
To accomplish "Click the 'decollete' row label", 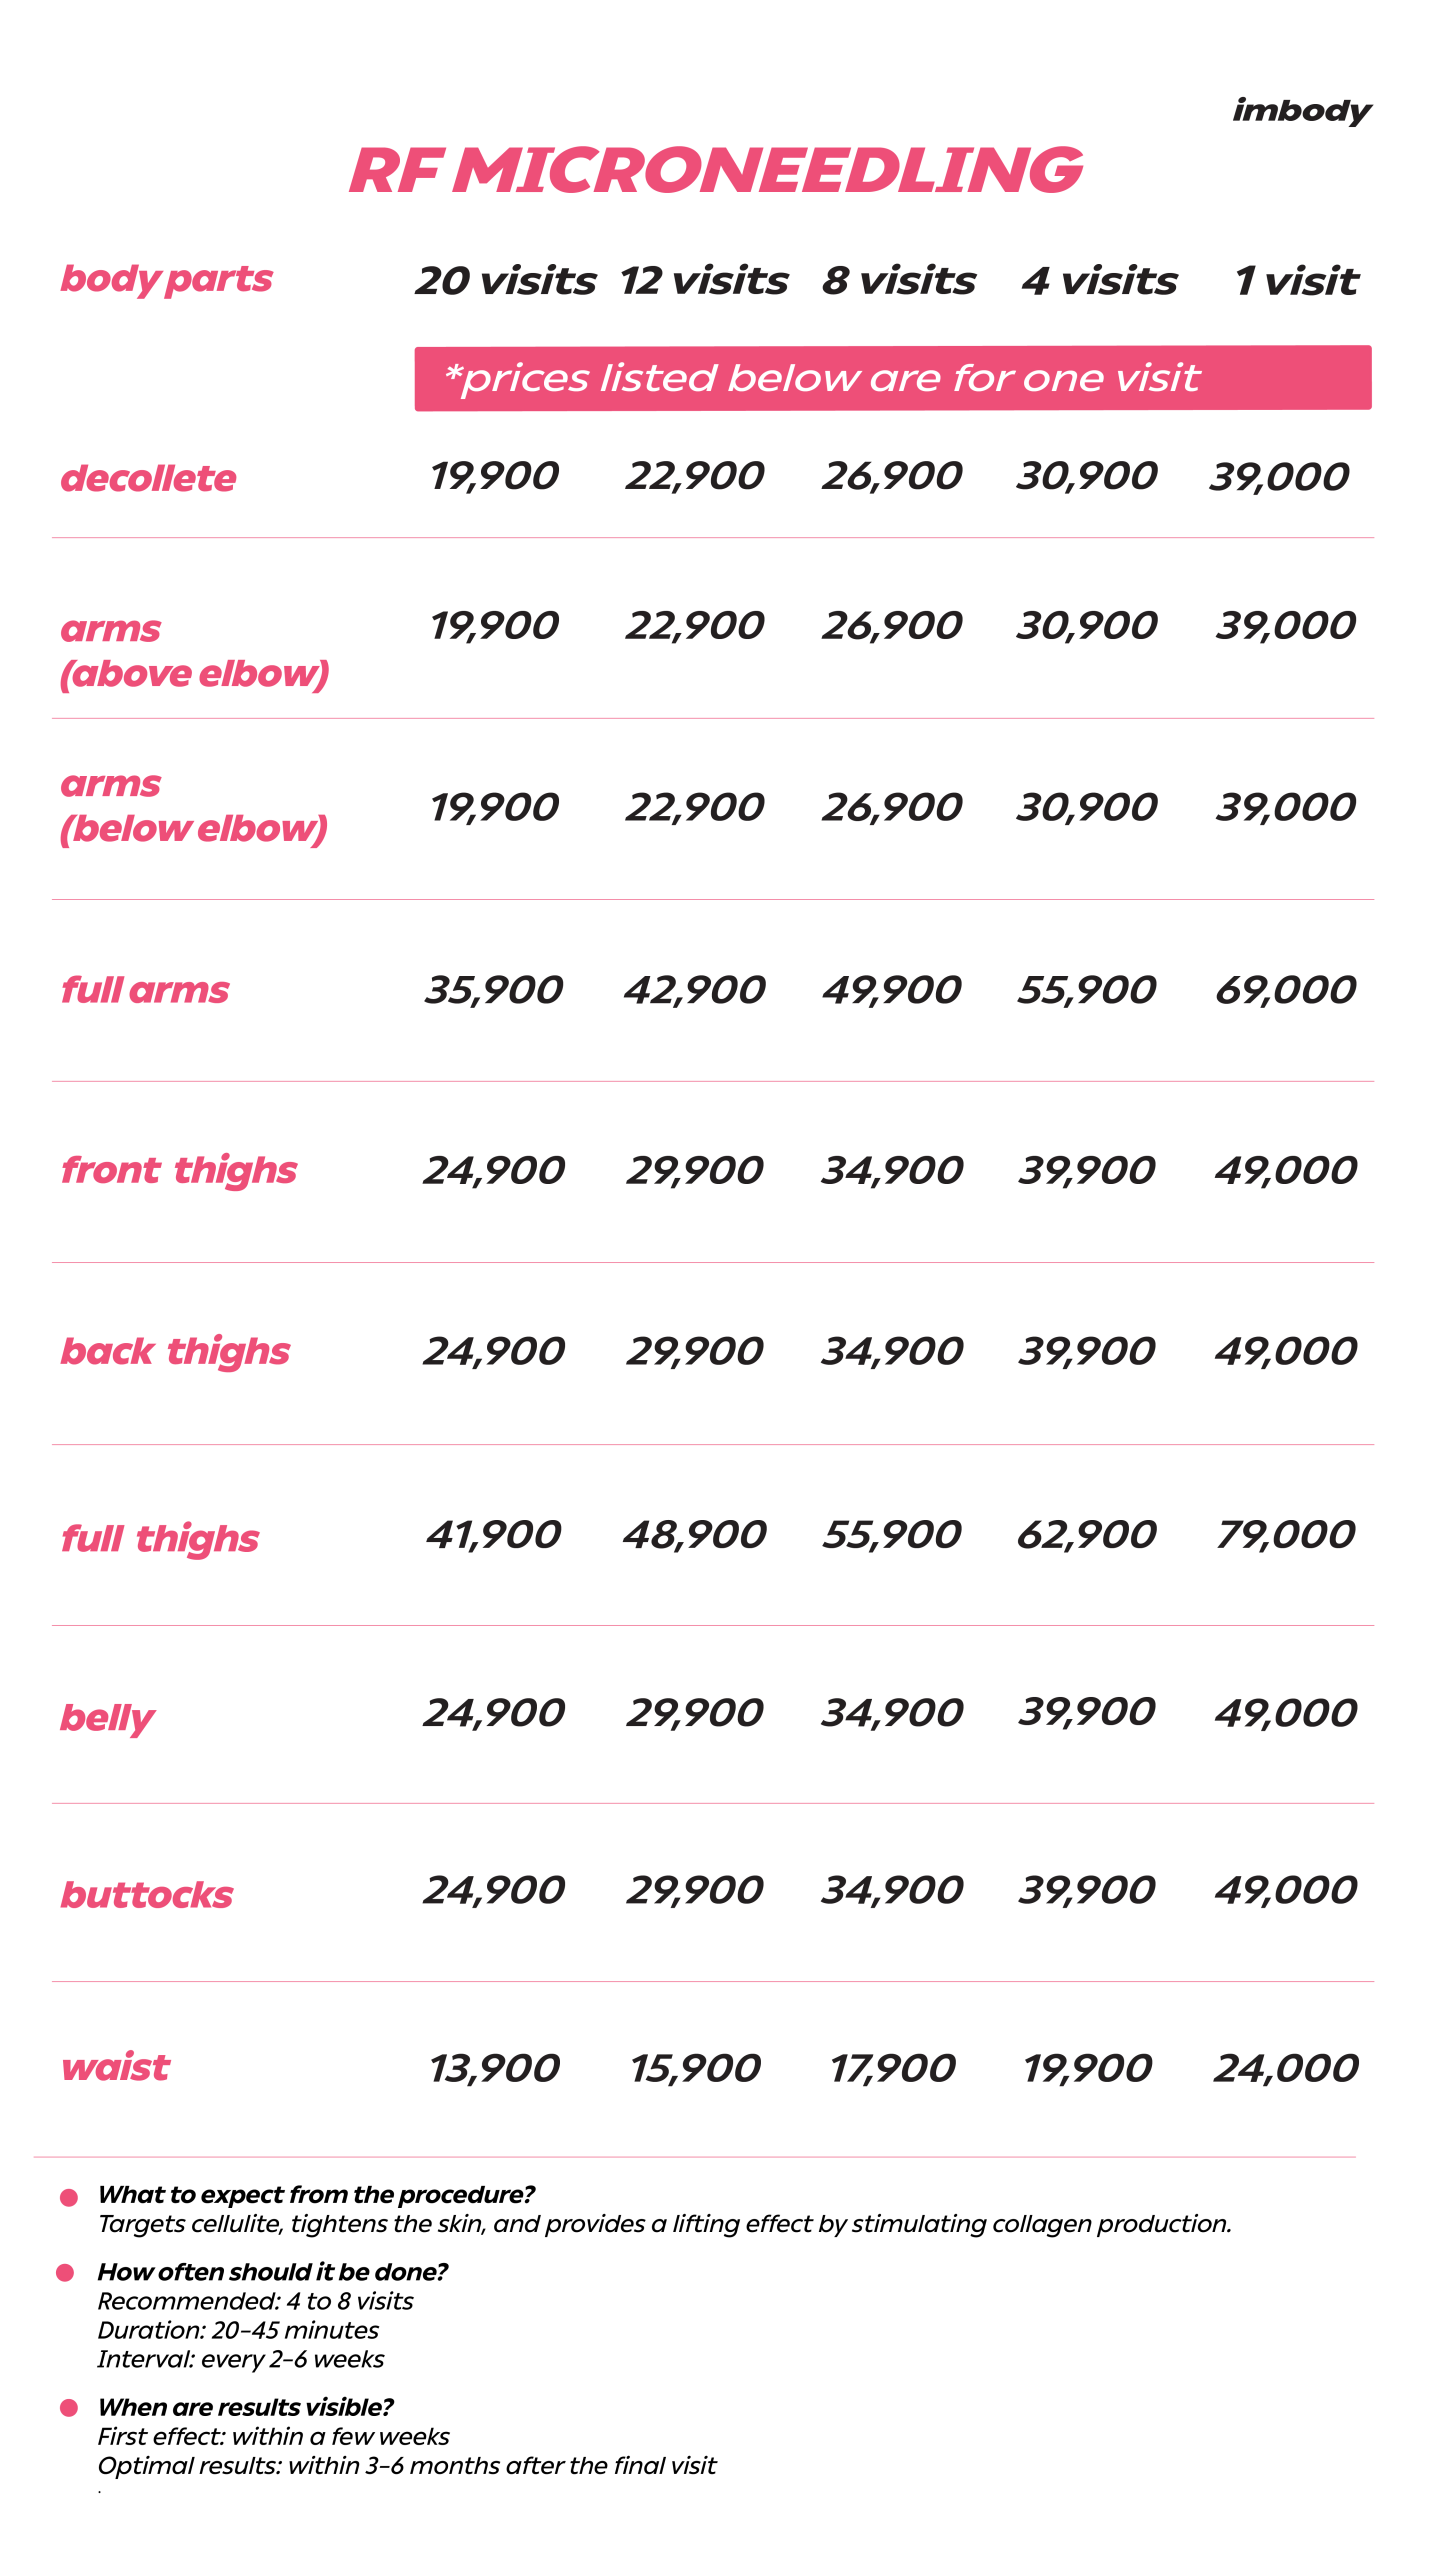I will click(149, 479).
